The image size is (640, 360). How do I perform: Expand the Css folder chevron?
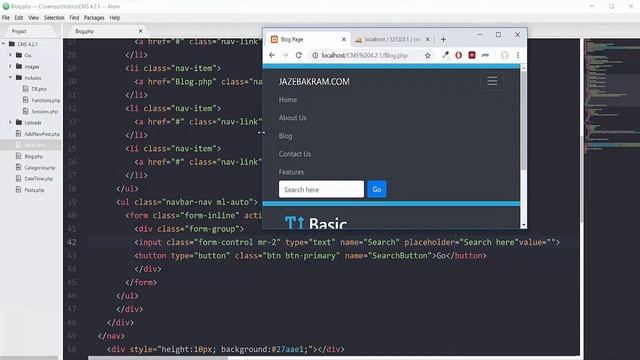click(11, 55)
